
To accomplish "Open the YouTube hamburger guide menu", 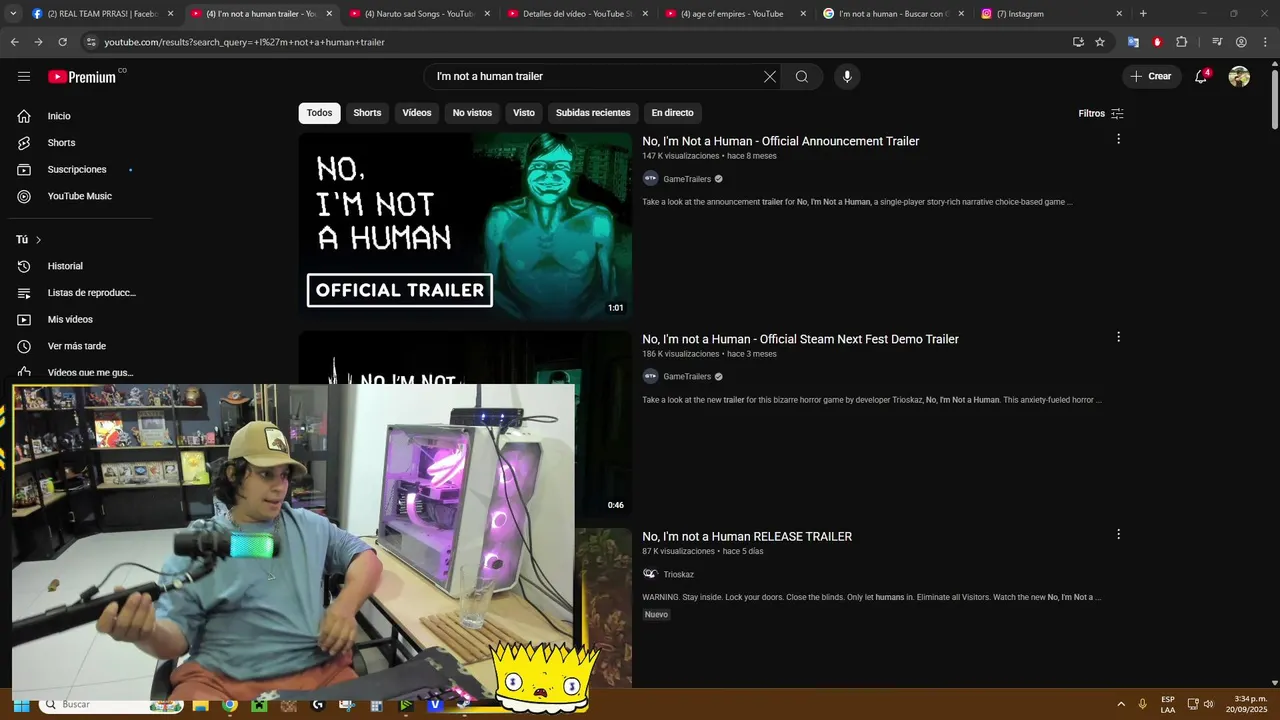I will pyautogui.click(x=24, y=76).
